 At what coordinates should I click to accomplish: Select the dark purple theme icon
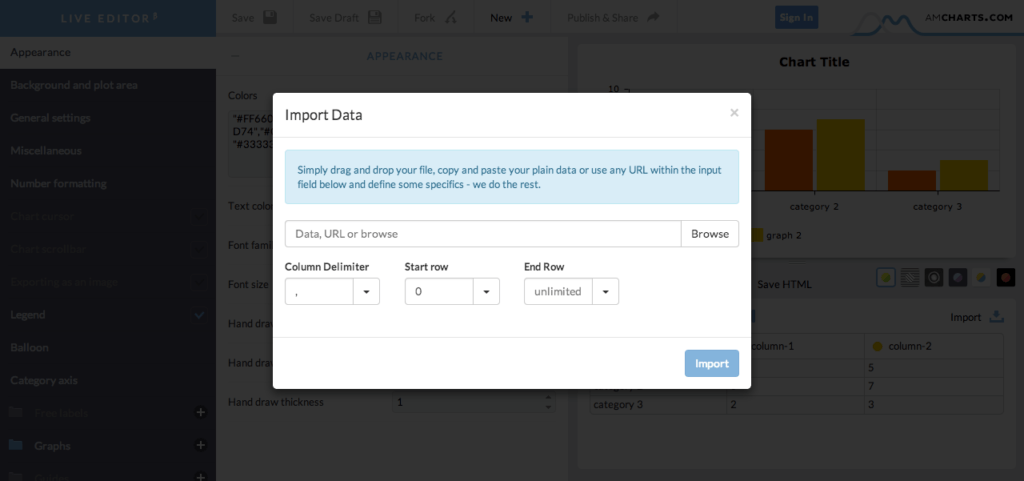click(x=957, y=277)
